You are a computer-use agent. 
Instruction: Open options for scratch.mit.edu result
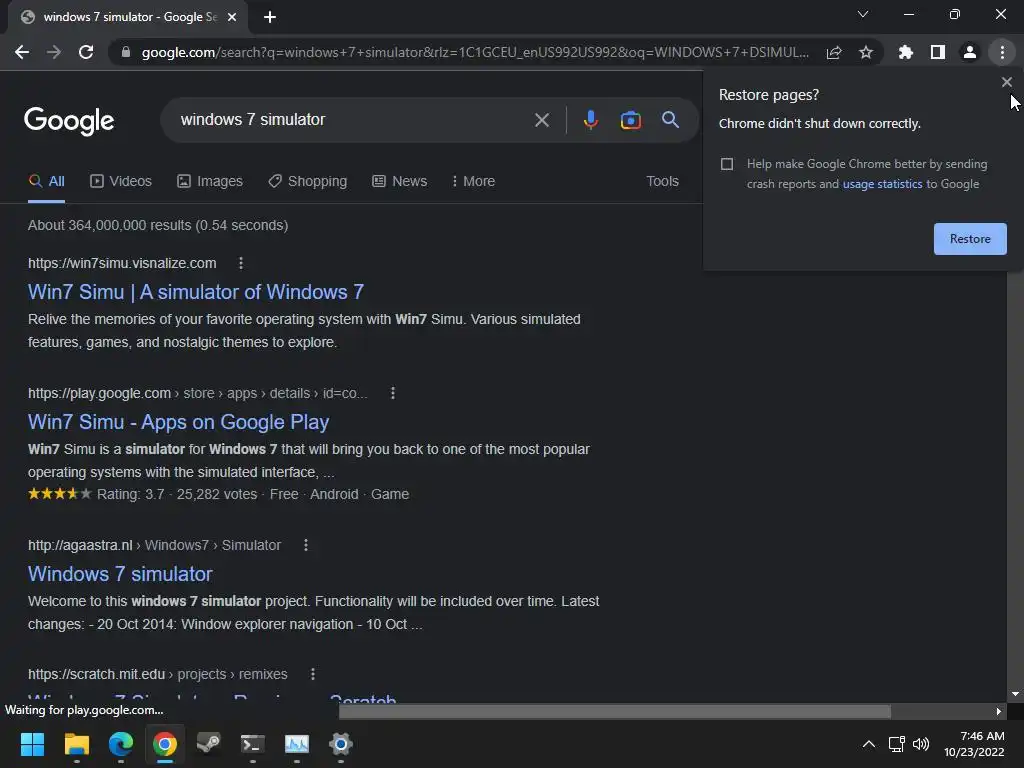tap(313, 674)
